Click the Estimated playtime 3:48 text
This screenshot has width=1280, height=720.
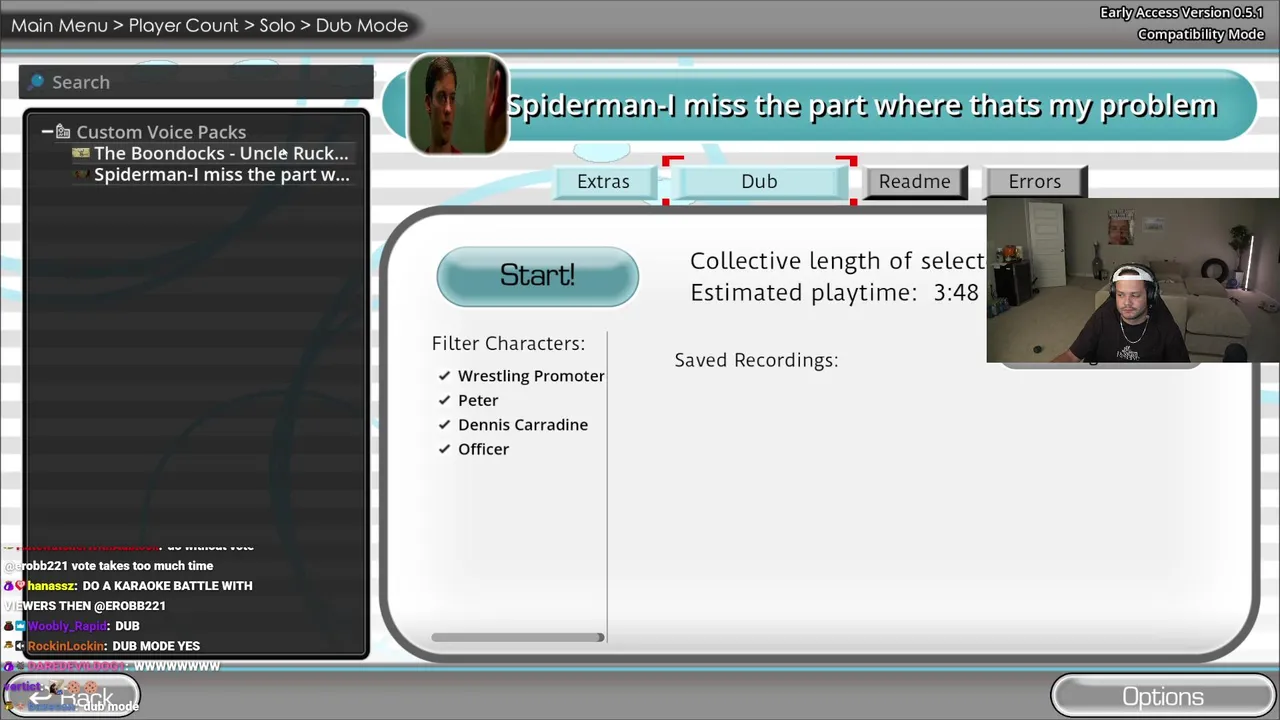834,292
